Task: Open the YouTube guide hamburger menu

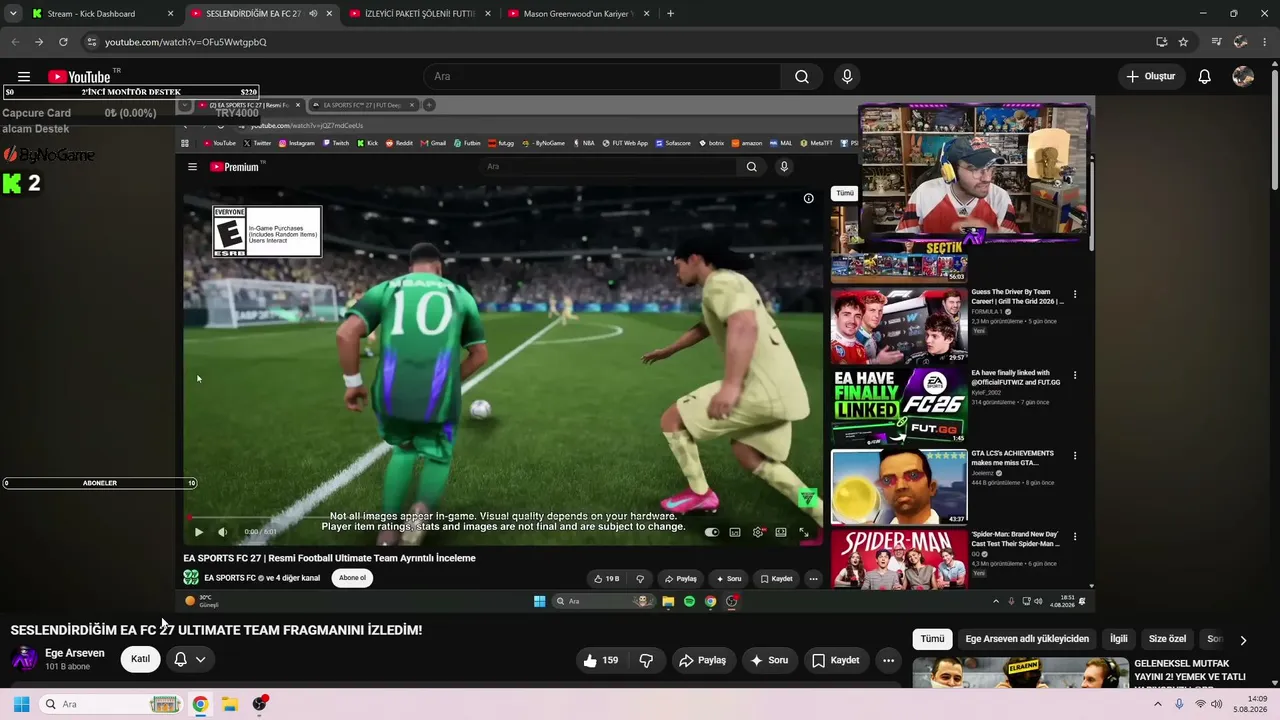Action: [x=24, y=77]
